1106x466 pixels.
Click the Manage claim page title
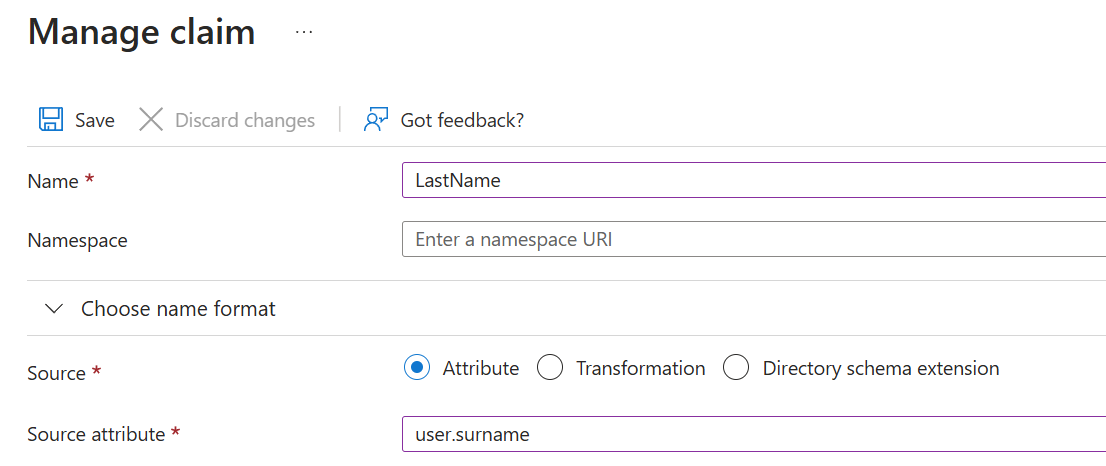pos(142,32)
